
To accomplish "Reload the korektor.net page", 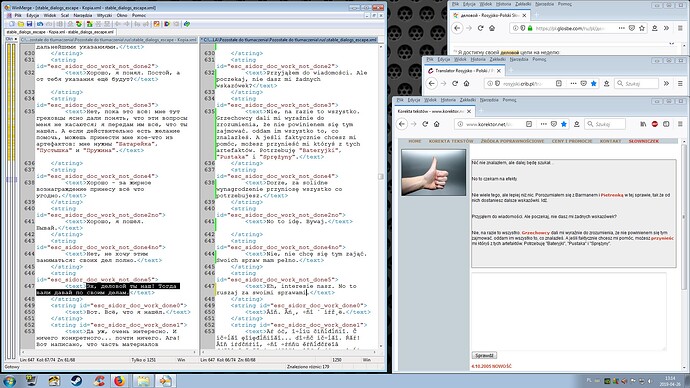I will pyautogui.click(x=425, y=124).
